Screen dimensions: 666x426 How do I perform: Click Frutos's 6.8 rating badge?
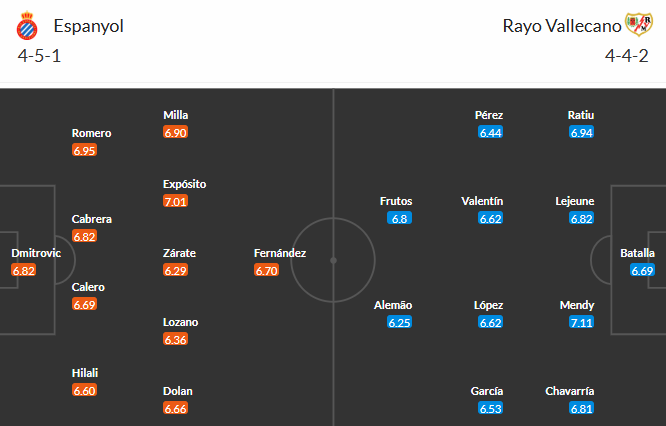pyautogui.click(x=400, y=218)
